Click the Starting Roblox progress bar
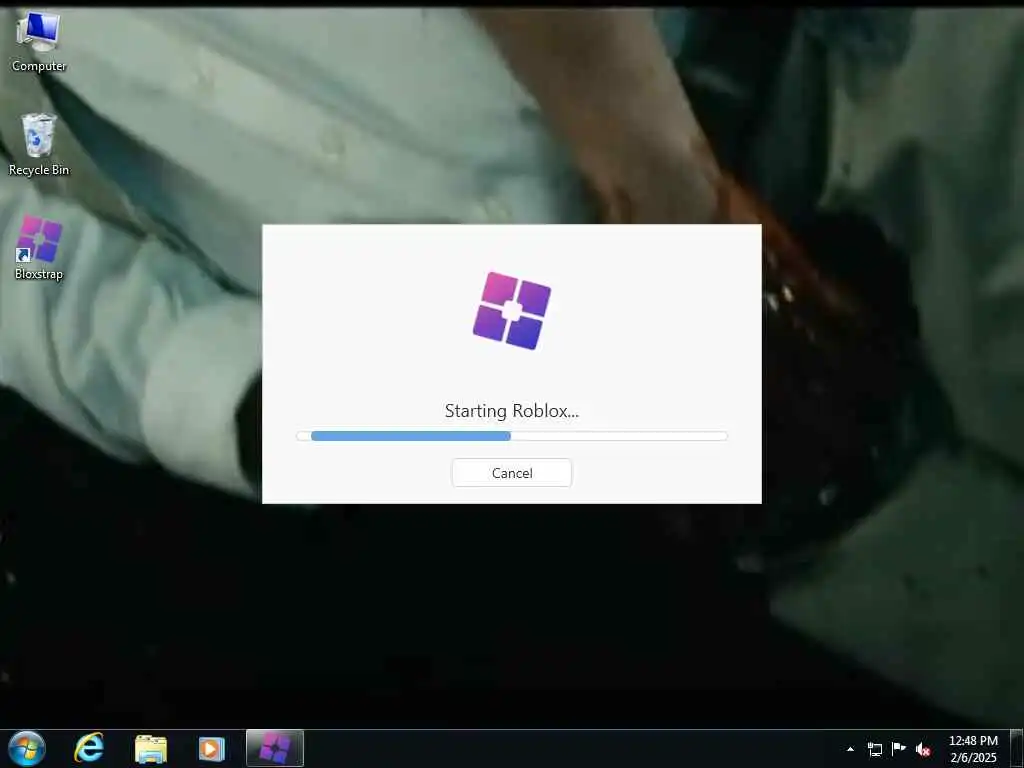1024x768 pixels. pos(511,436)
